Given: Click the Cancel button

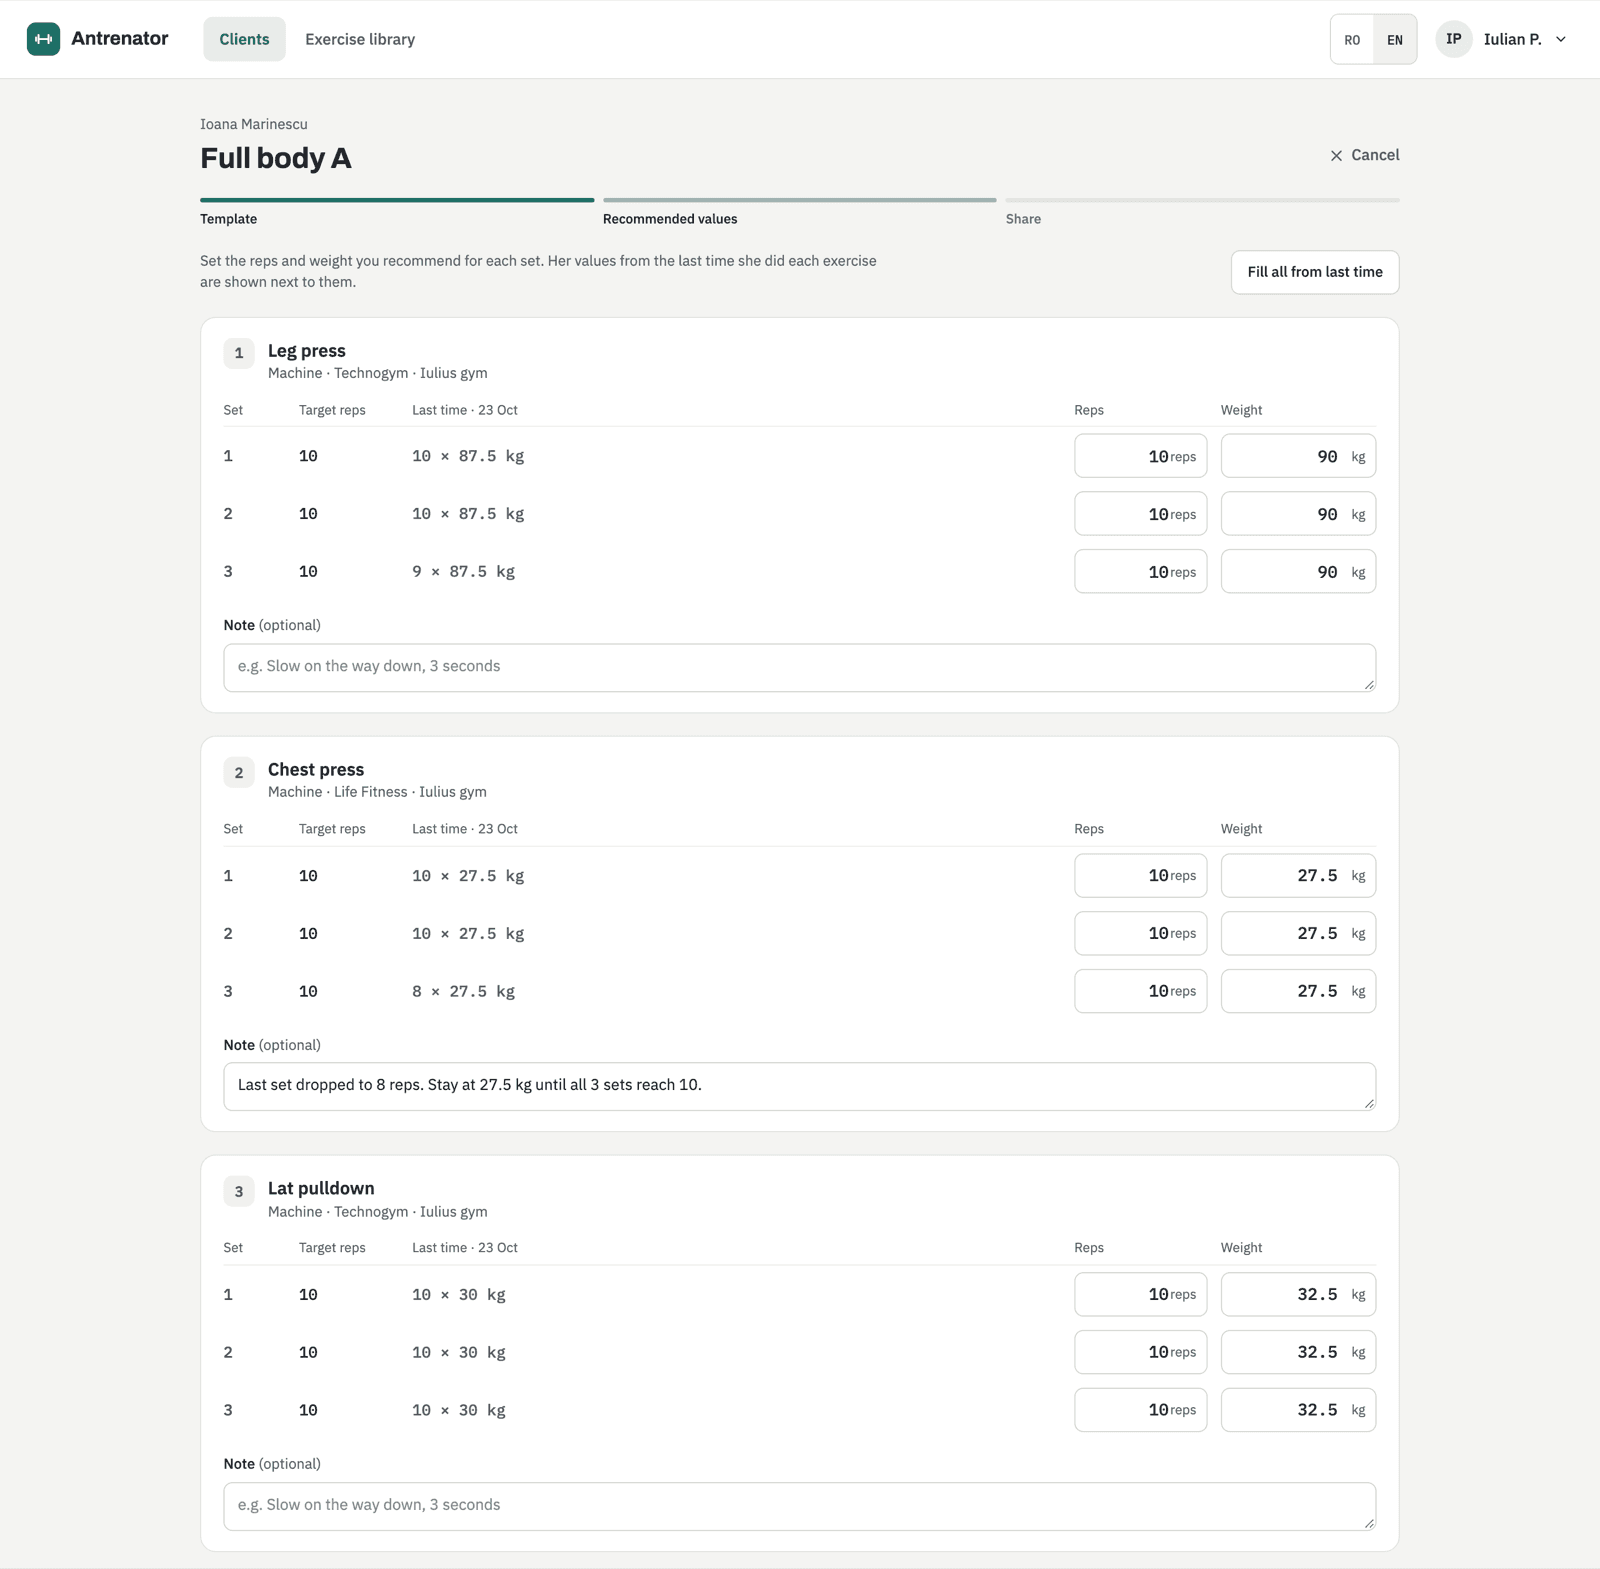Looking at the screenshot, I should (x=1364, y=155).
